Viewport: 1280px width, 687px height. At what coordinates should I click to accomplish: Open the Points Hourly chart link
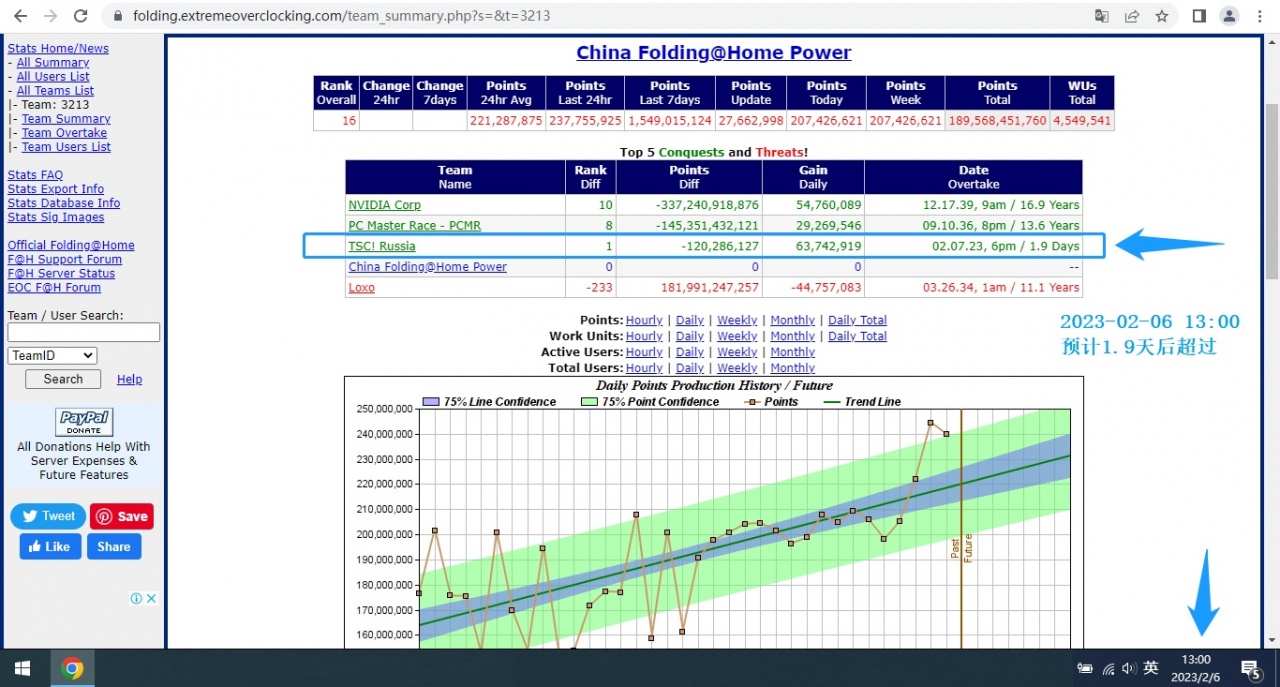[644, 320]
